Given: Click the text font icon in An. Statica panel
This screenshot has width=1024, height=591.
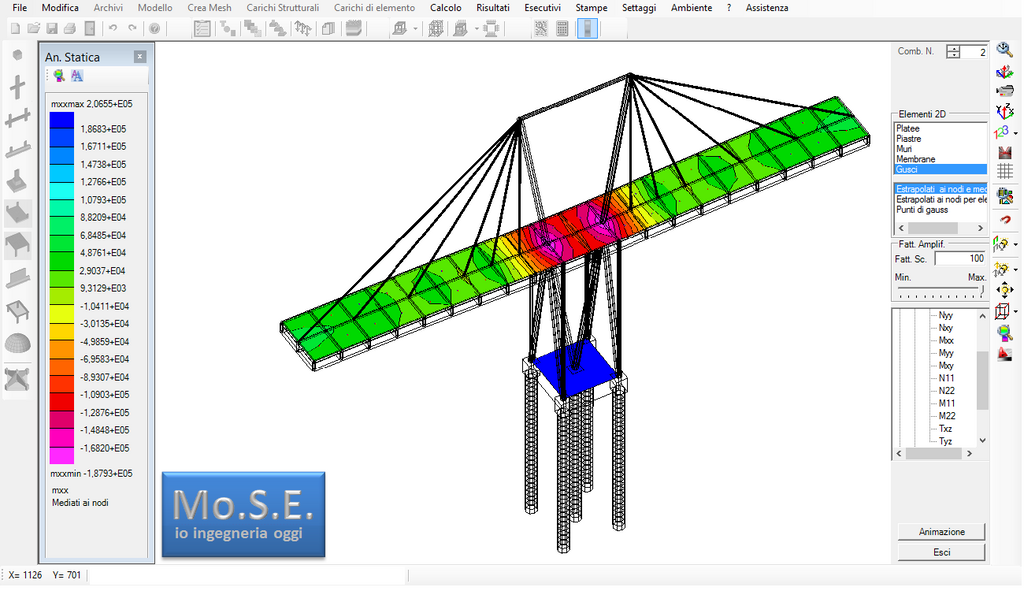Looking at the screenshot, I should 77,76.
